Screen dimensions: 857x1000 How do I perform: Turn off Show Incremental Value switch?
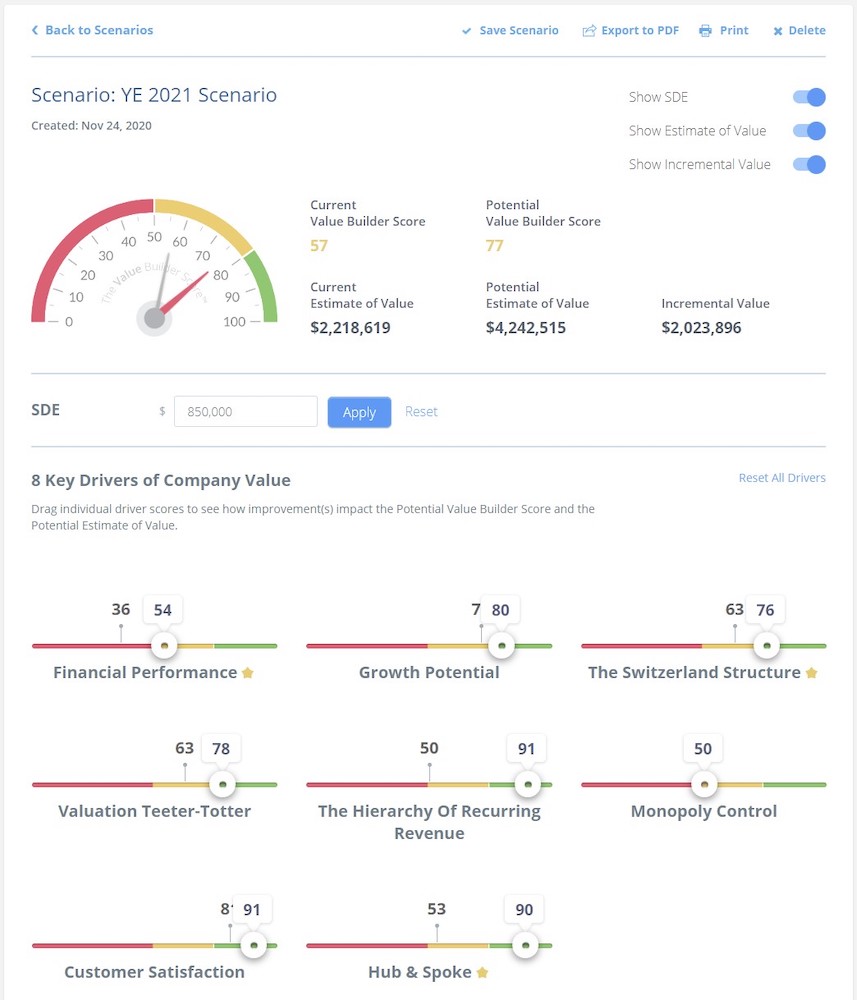point(809,165)
